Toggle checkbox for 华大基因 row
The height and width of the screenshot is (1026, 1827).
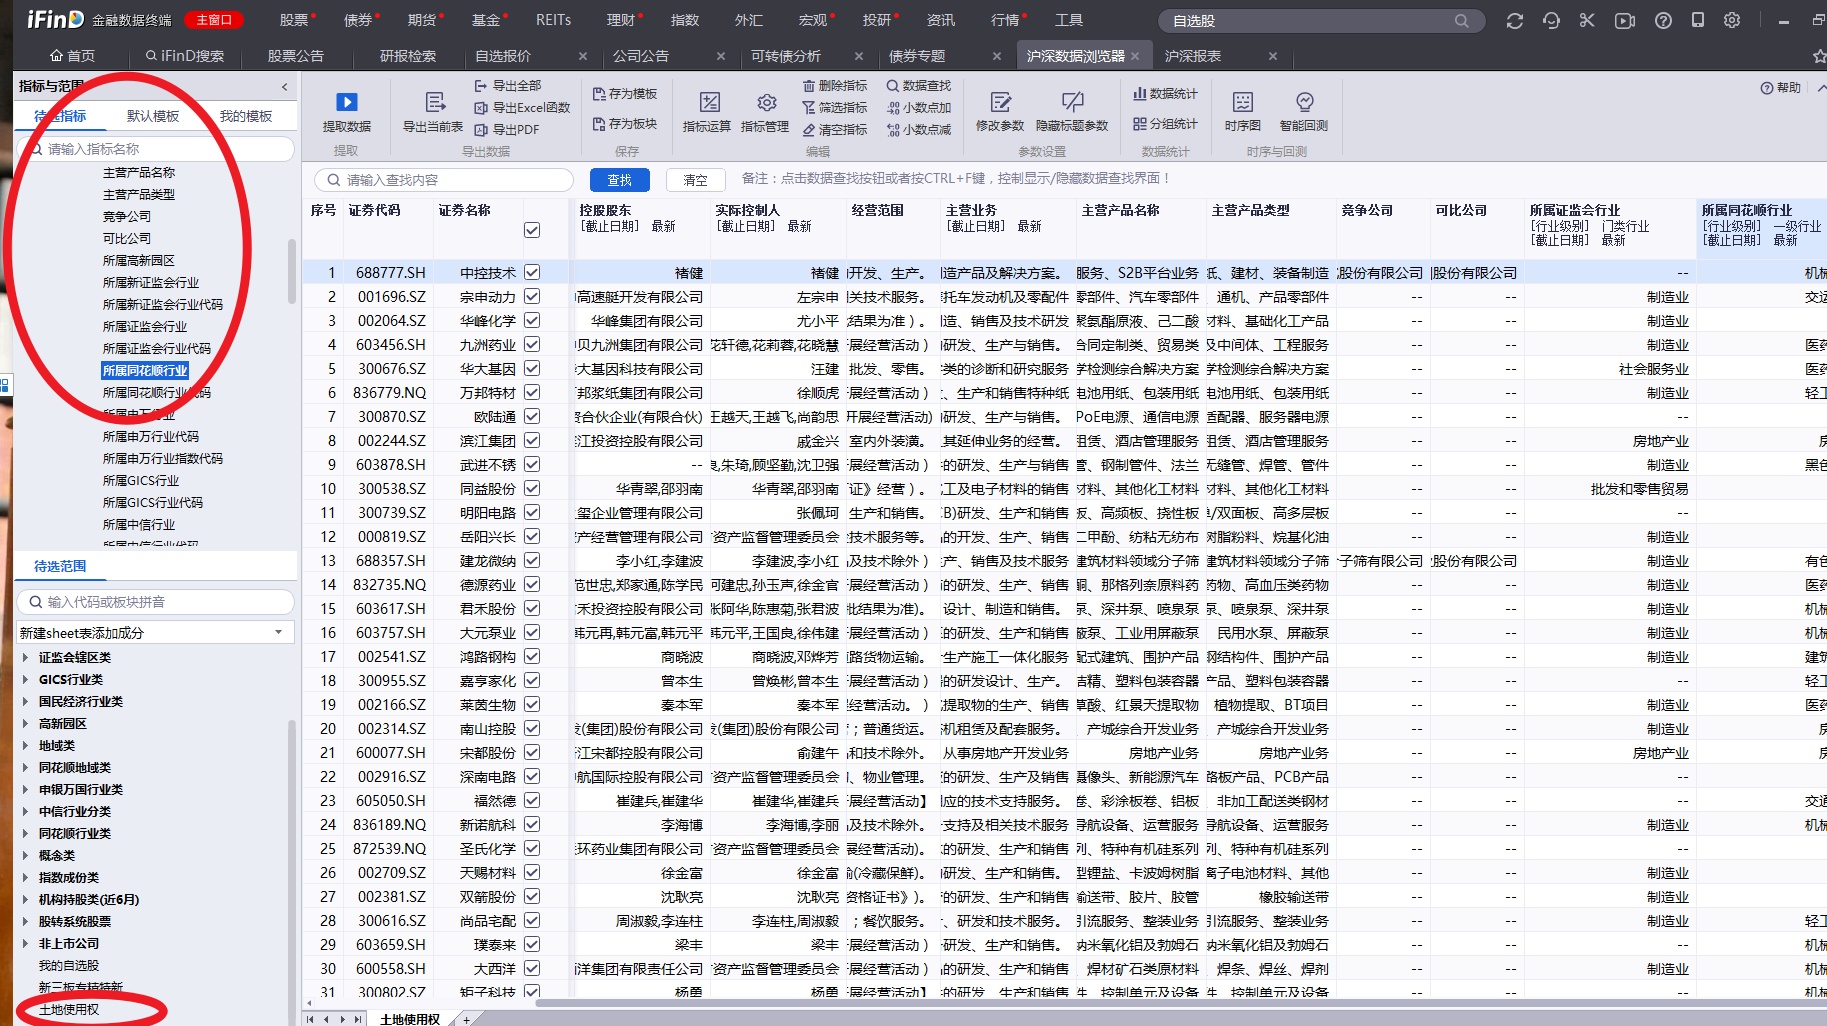click(x=532, y=368)
